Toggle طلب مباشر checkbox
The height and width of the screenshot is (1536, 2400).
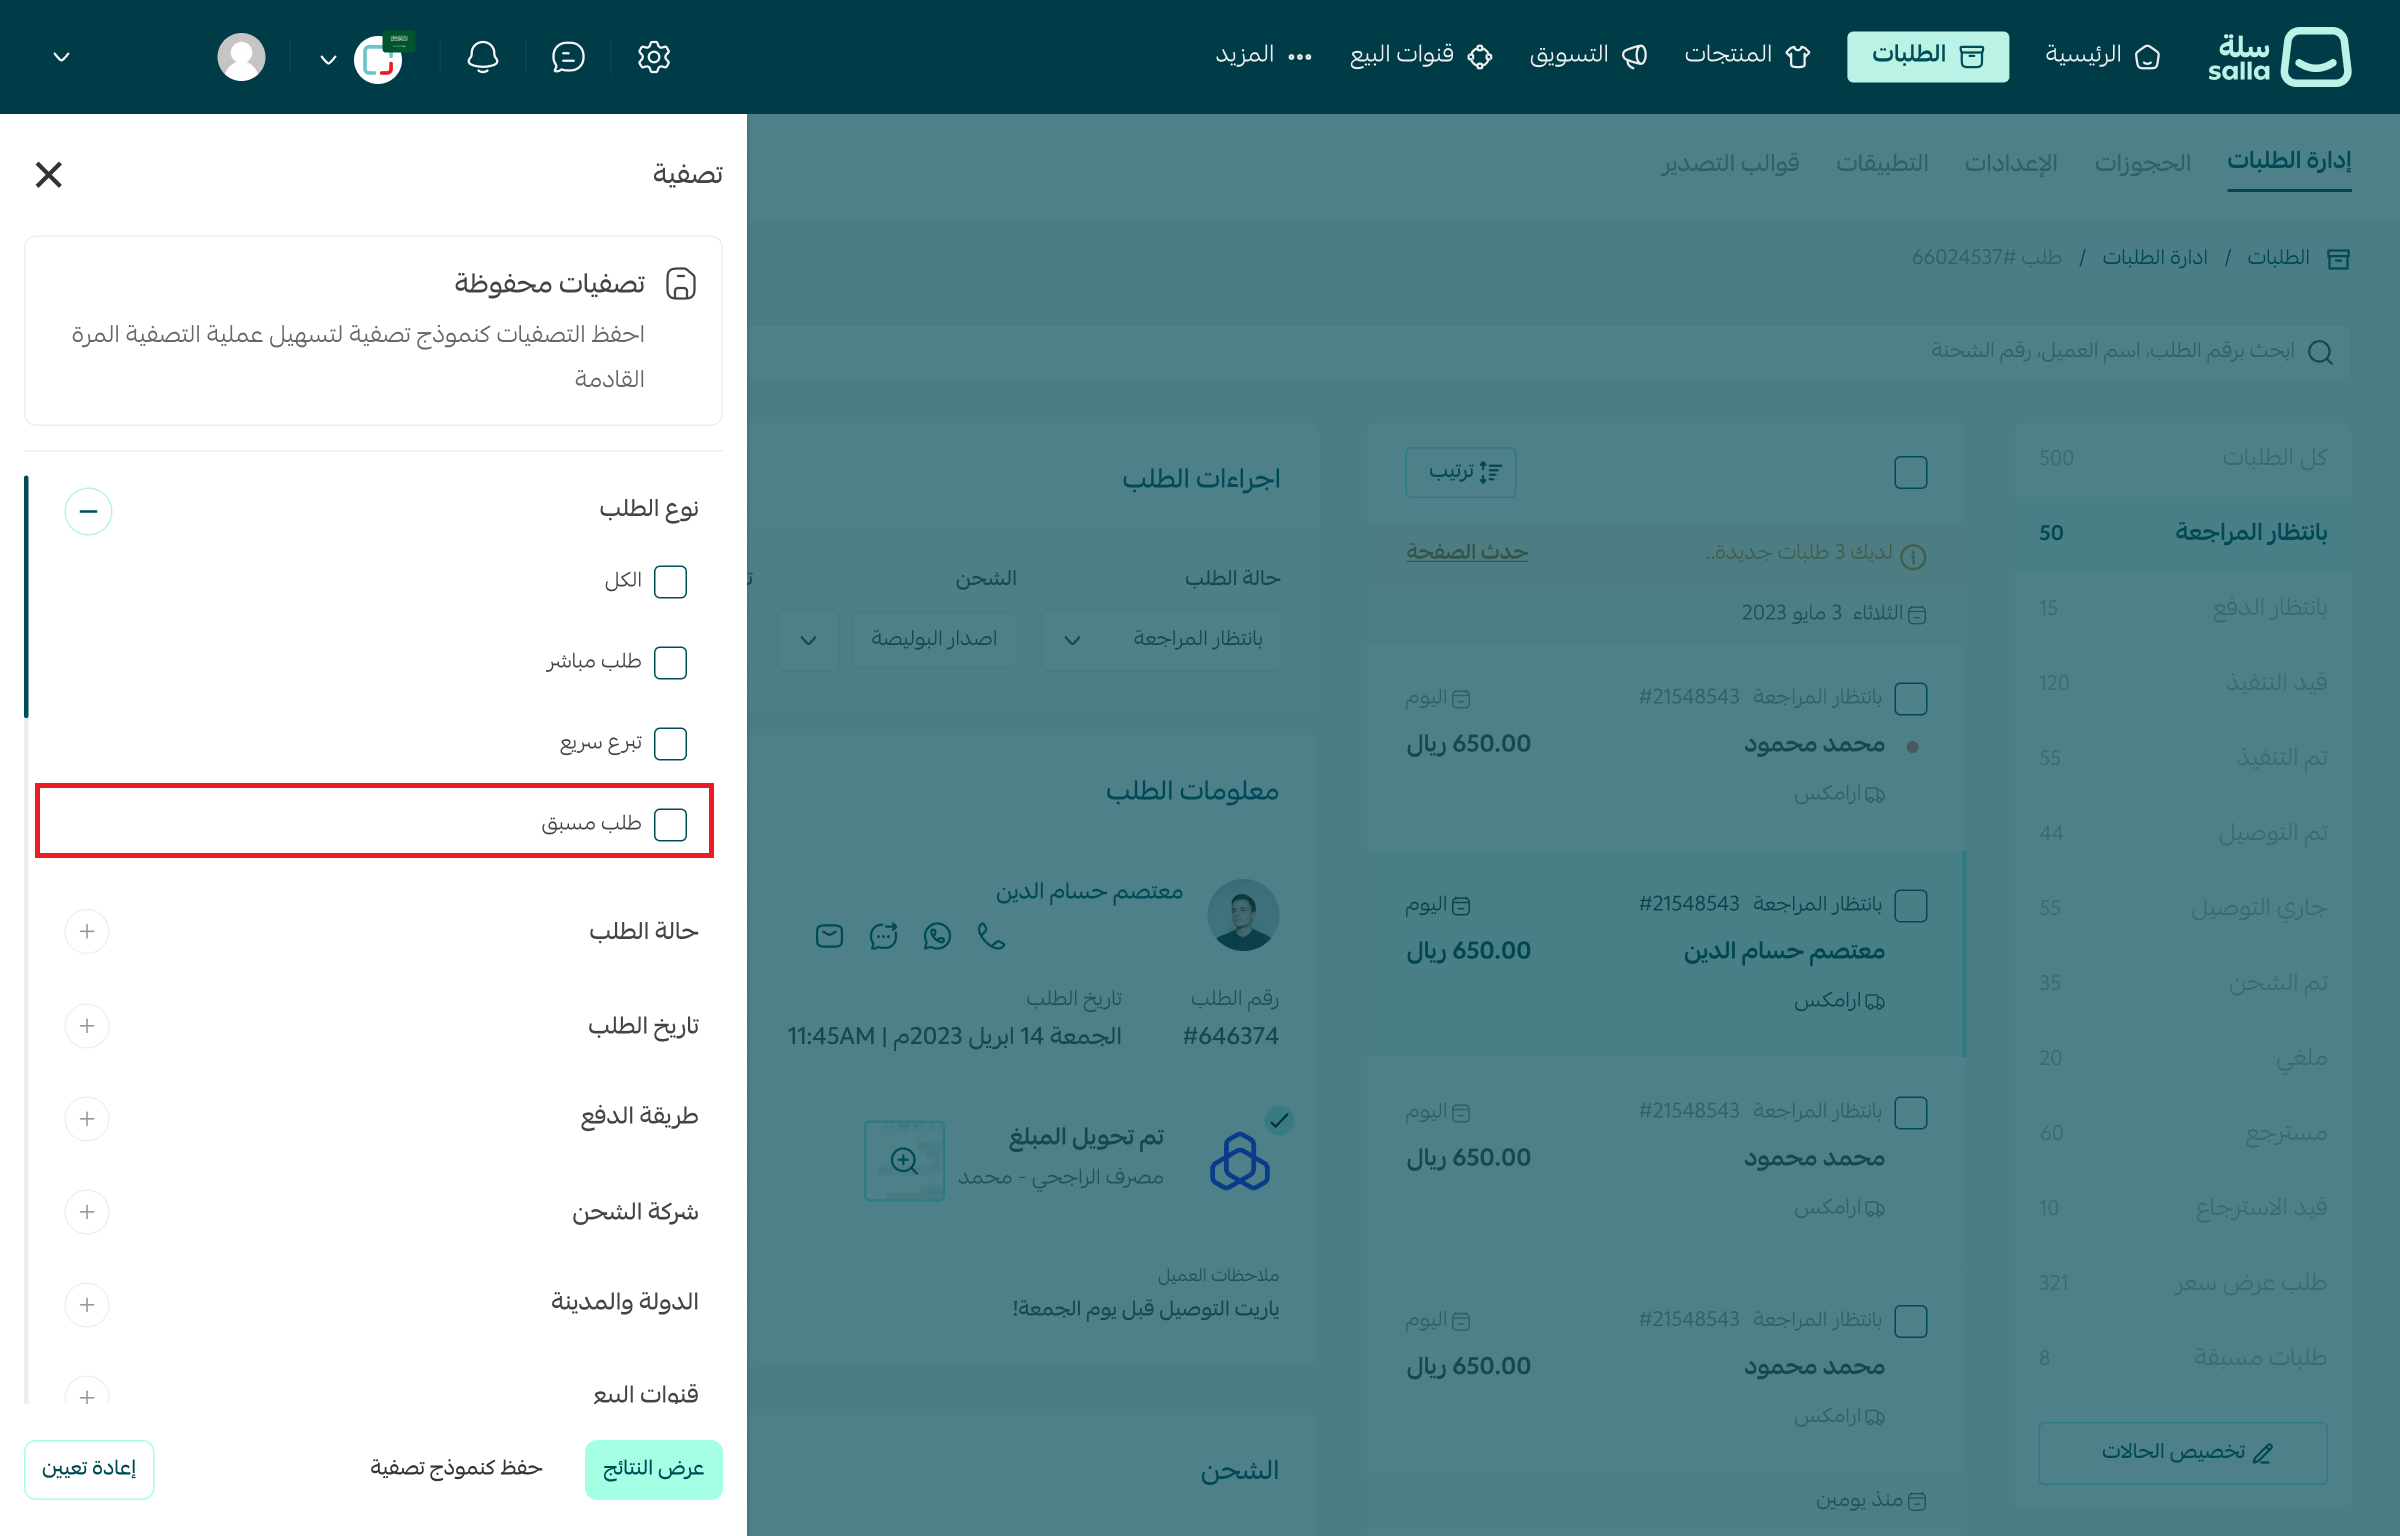[x=670, y=662]
